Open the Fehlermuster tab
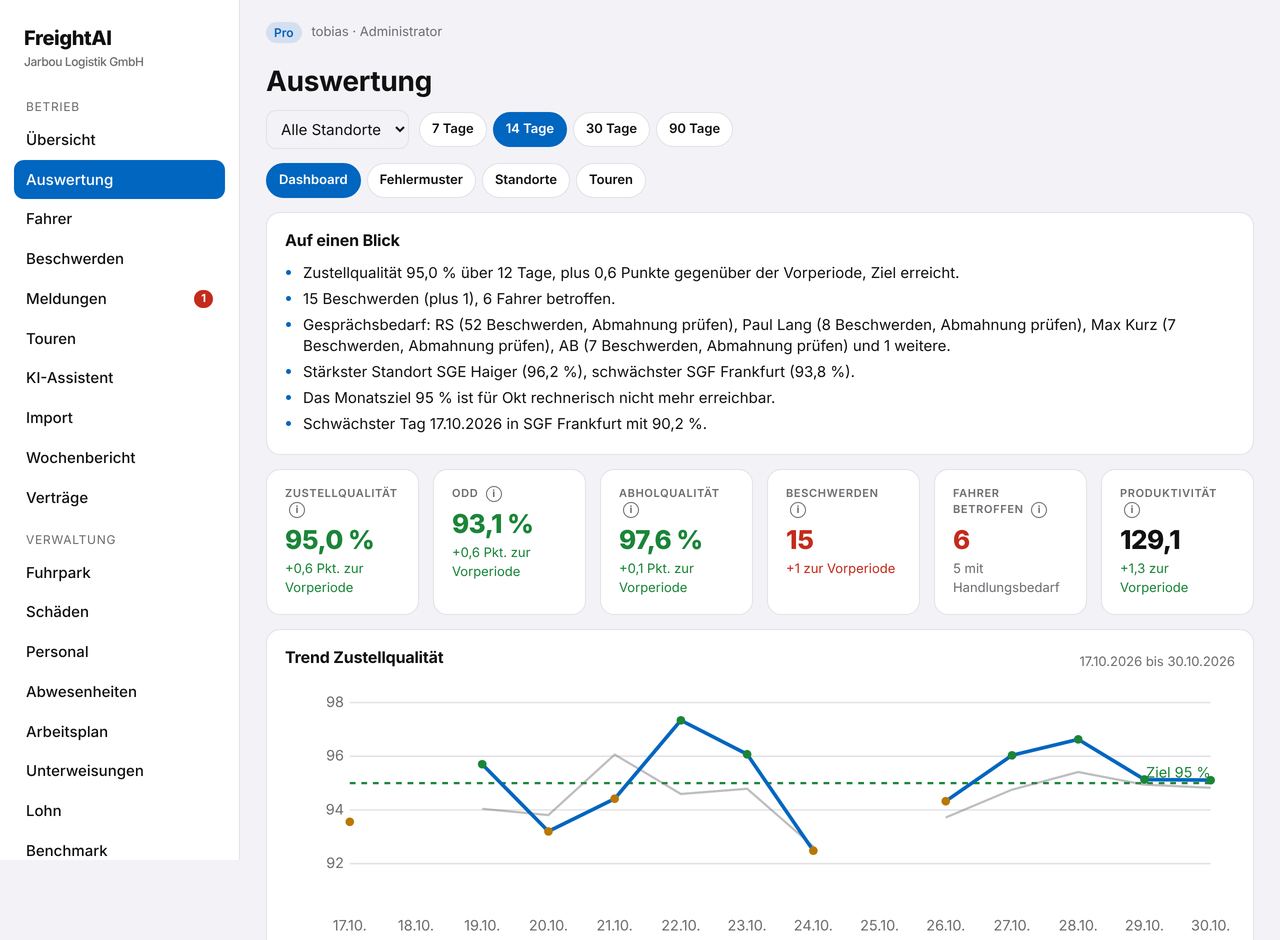The image size is (1280, 940). tap(421, 180)
